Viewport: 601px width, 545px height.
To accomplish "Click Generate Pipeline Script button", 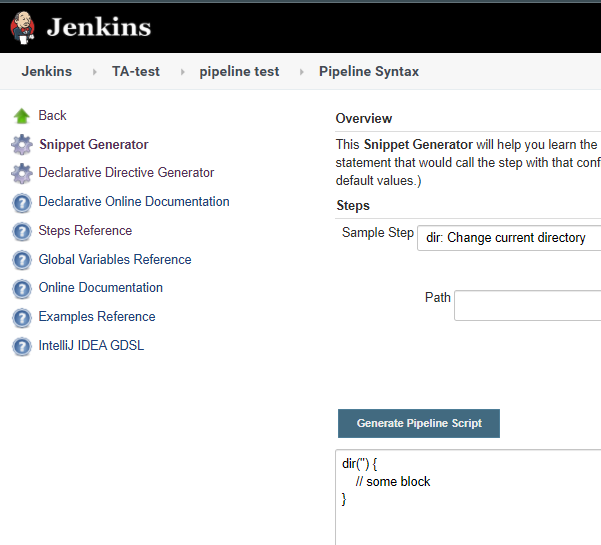I will point(419,423).
